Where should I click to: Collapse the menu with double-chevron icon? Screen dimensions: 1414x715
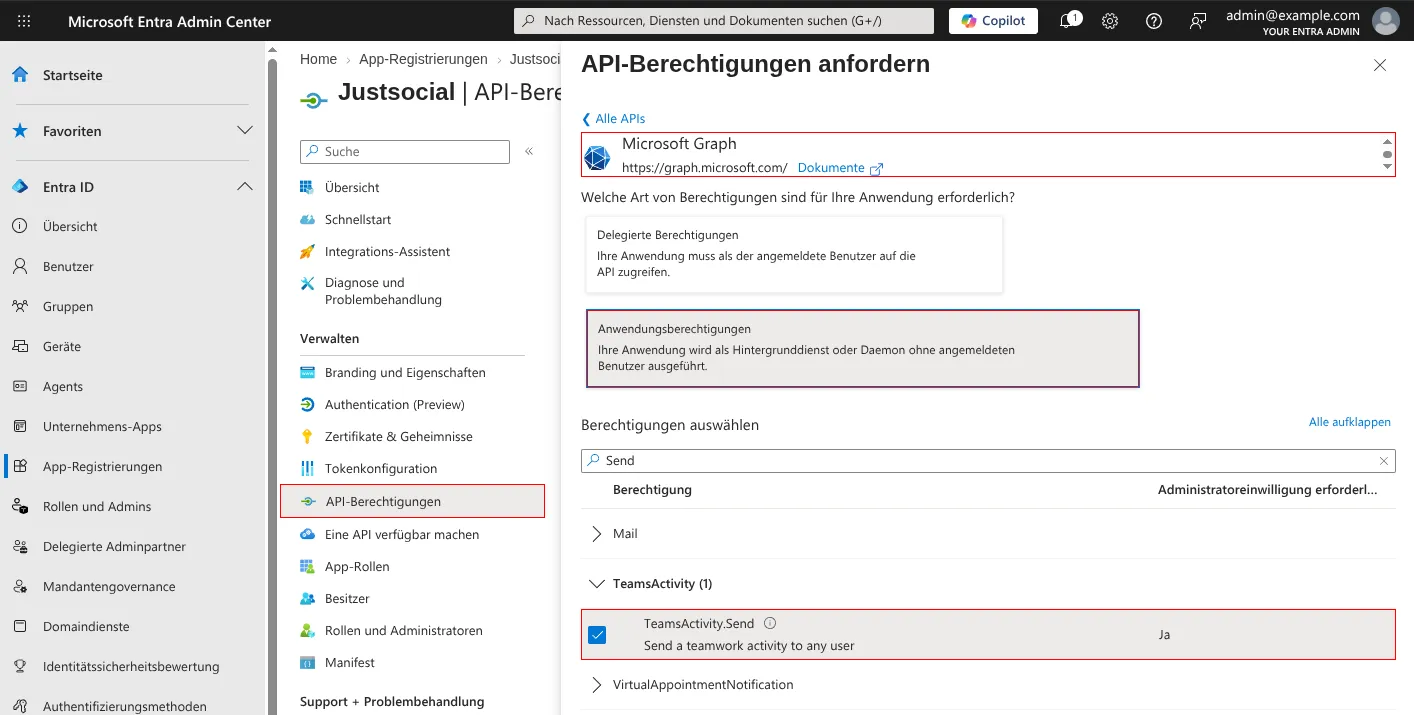click(x=529, y=151)
